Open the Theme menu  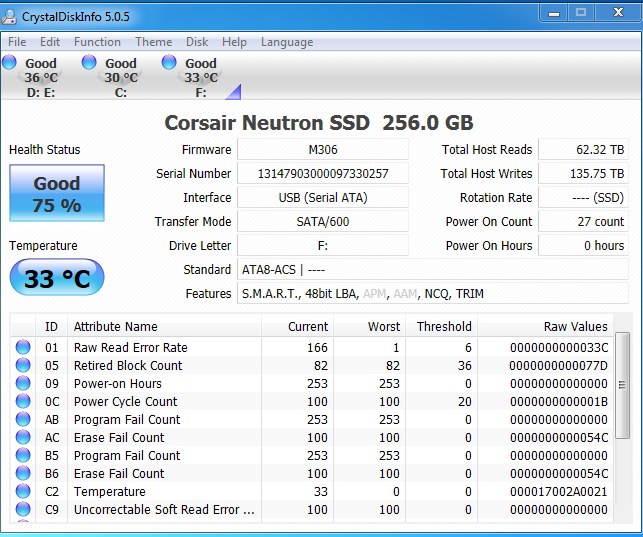click(153, 42)
